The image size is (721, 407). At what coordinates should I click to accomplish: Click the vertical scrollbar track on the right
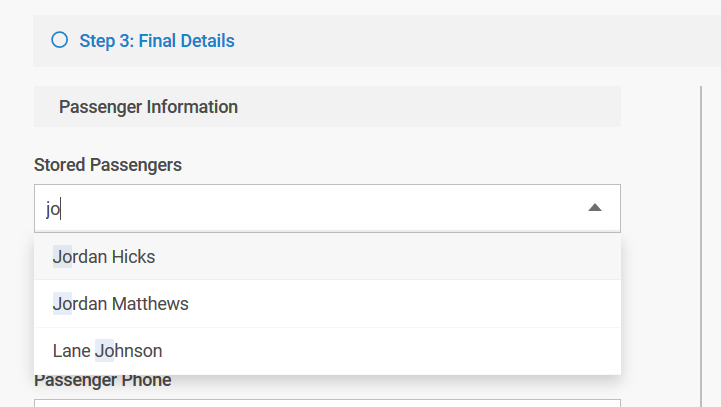[701, 246]
